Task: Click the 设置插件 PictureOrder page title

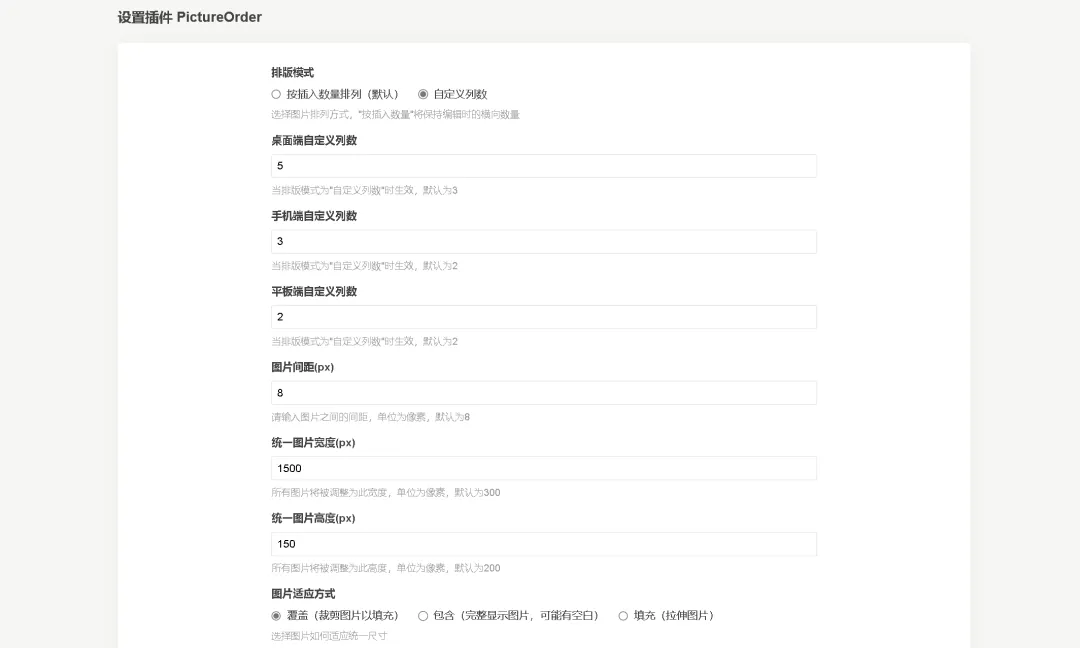Action: click(x=190, y=17)
